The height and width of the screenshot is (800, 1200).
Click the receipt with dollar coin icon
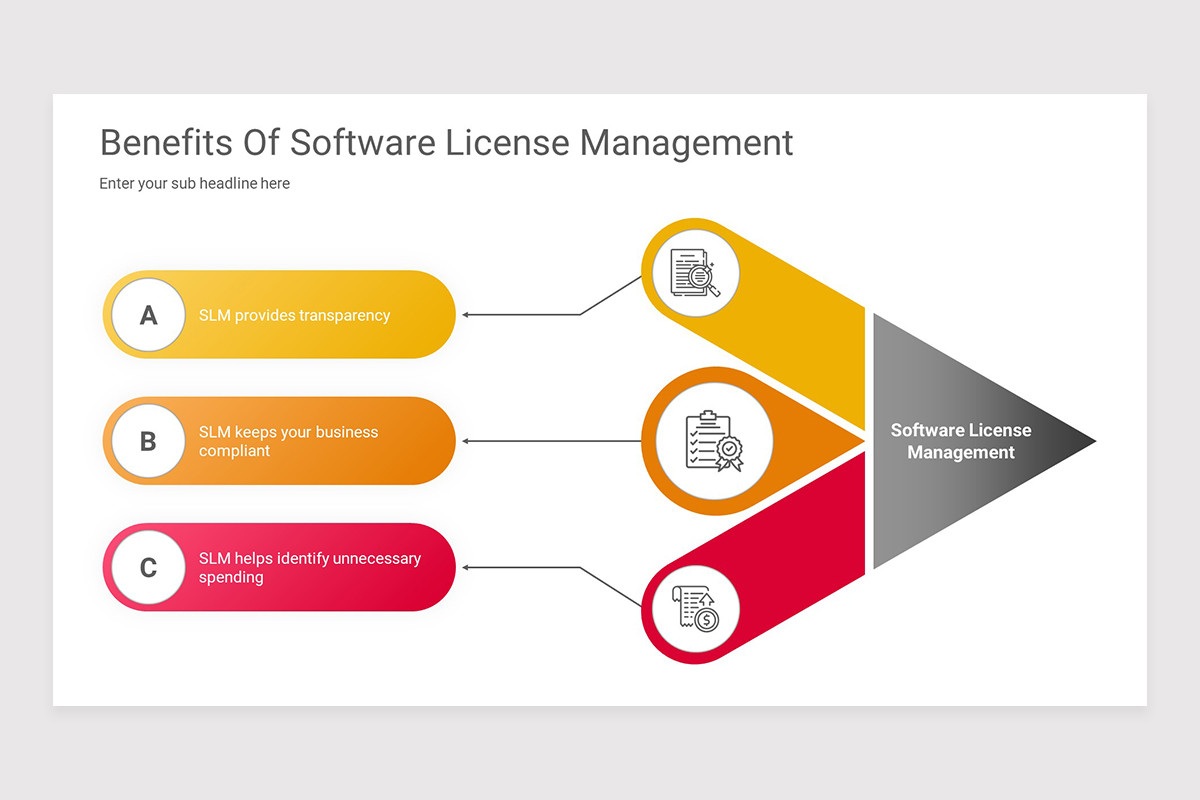[x=693, y=608]
